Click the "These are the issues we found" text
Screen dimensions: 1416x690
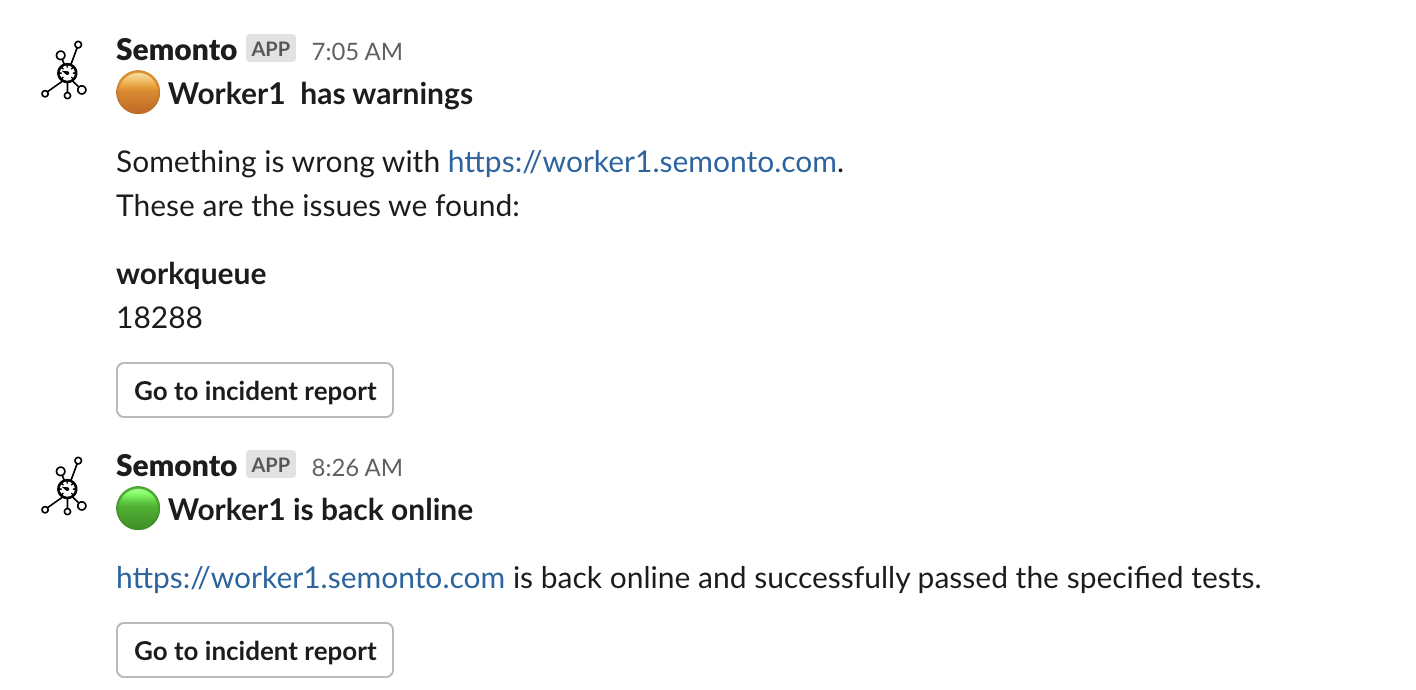point(318,206)
